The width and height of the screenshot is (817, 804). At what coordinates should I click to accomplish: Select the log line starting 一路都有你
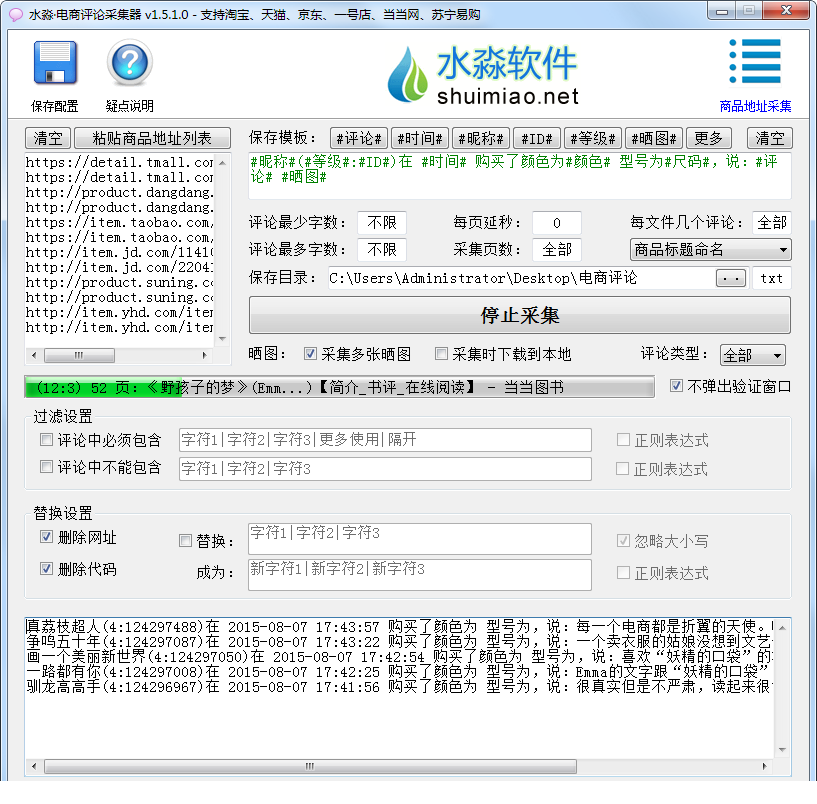[400, 672]
